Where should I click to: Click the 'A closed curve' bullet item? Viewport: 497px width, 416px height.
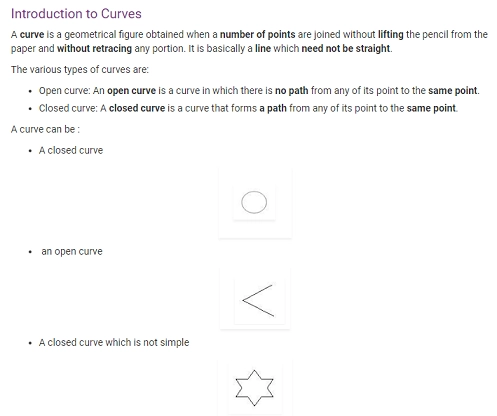[71, 150]
